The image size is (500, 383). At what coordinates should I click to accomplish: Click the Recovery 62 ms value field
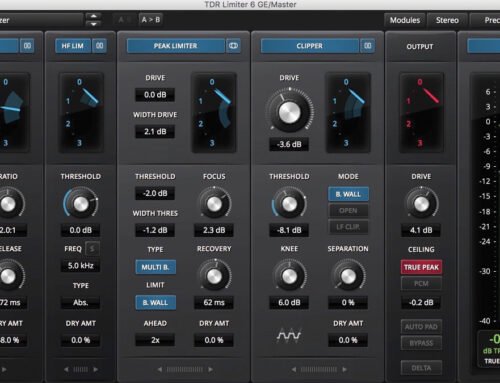(214, 303)
